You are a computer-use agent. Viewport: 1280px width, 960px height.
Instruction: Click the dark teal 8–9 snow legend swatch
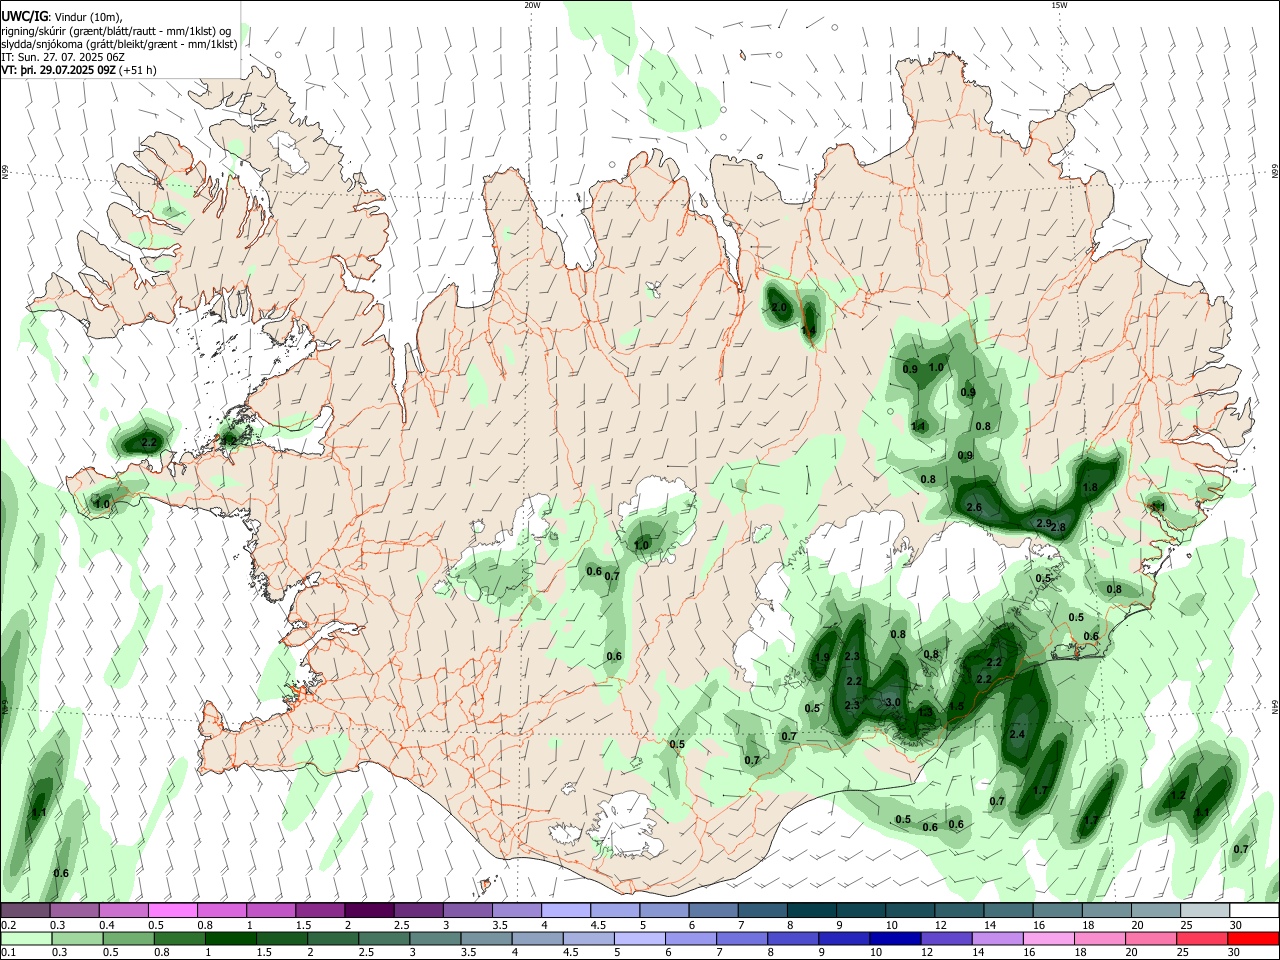(x=811, y=911)
